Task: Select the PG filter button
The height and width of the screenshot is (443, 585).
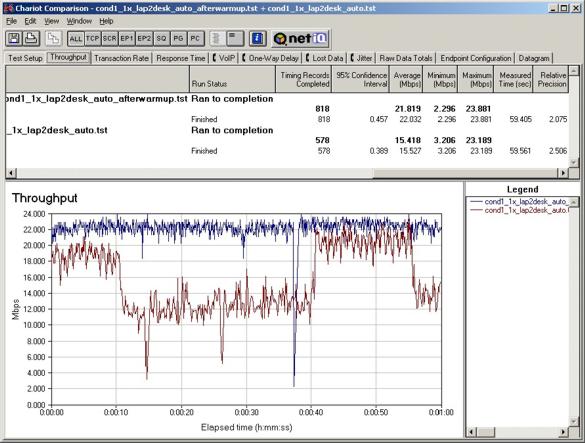Action: tap(178, 38)
